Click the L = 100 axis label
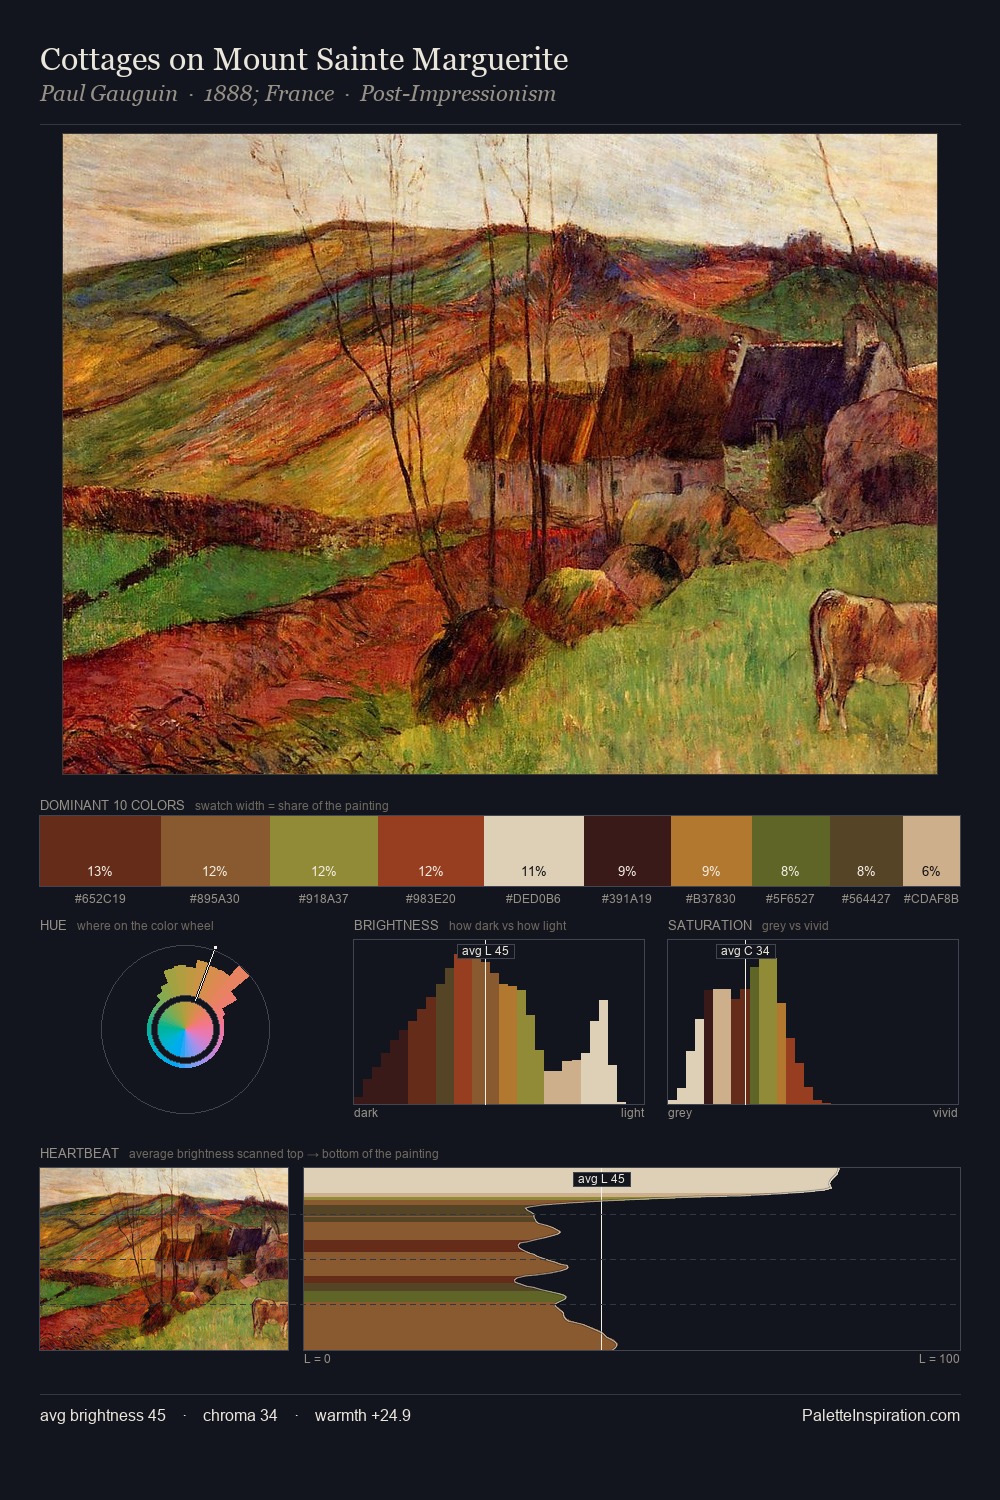 [x=939, y=1359]
